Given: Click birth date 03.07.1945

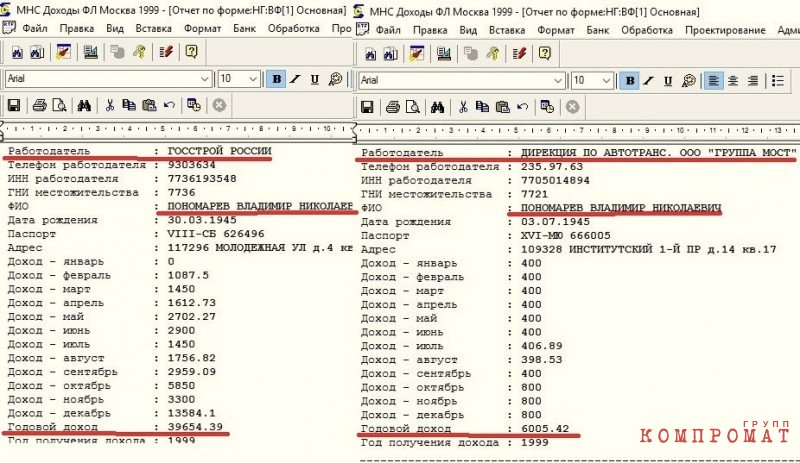Looking at the screenshot, I should tap(555, 222).
